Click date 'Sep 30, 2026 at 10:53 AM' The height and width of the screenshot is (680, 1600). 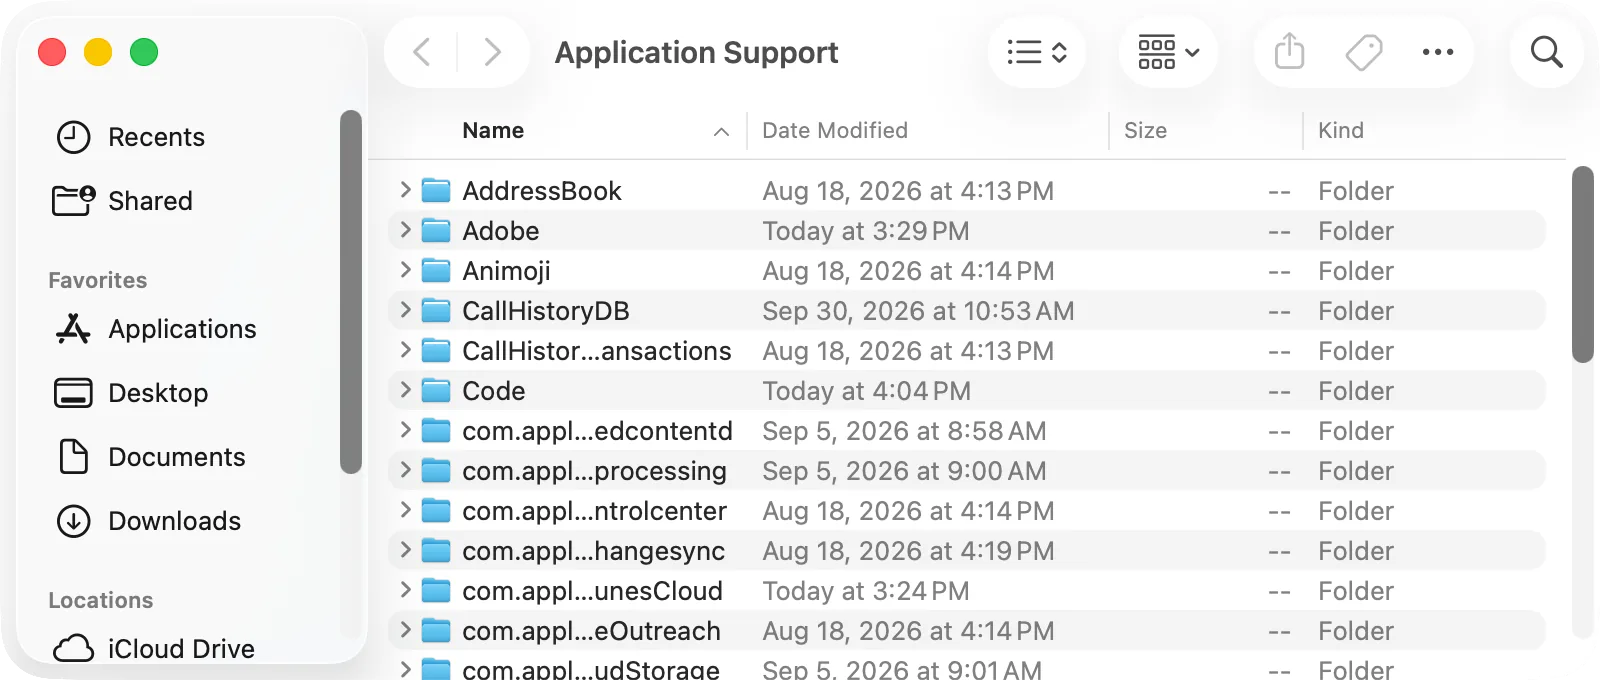pyautogui.click(x=918, y=311)
